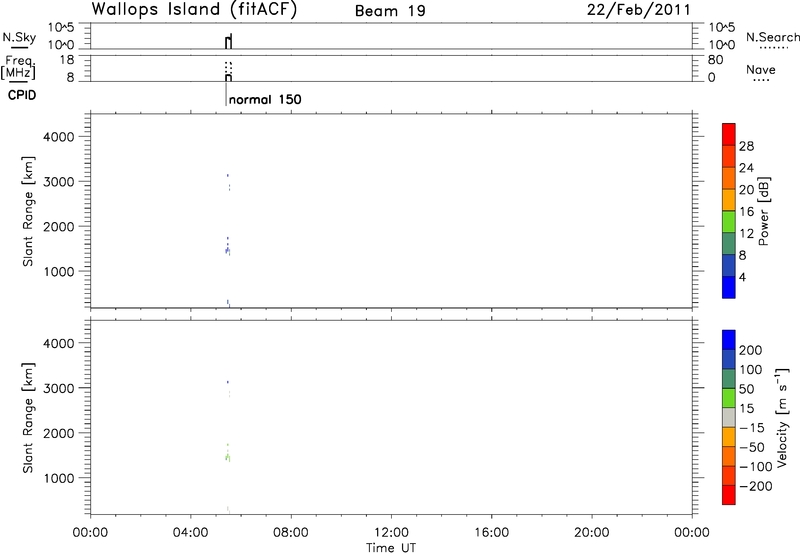Select the 'Time UT' axis title
Viewport: 800px width, 554px height.
tap(391, 548)
